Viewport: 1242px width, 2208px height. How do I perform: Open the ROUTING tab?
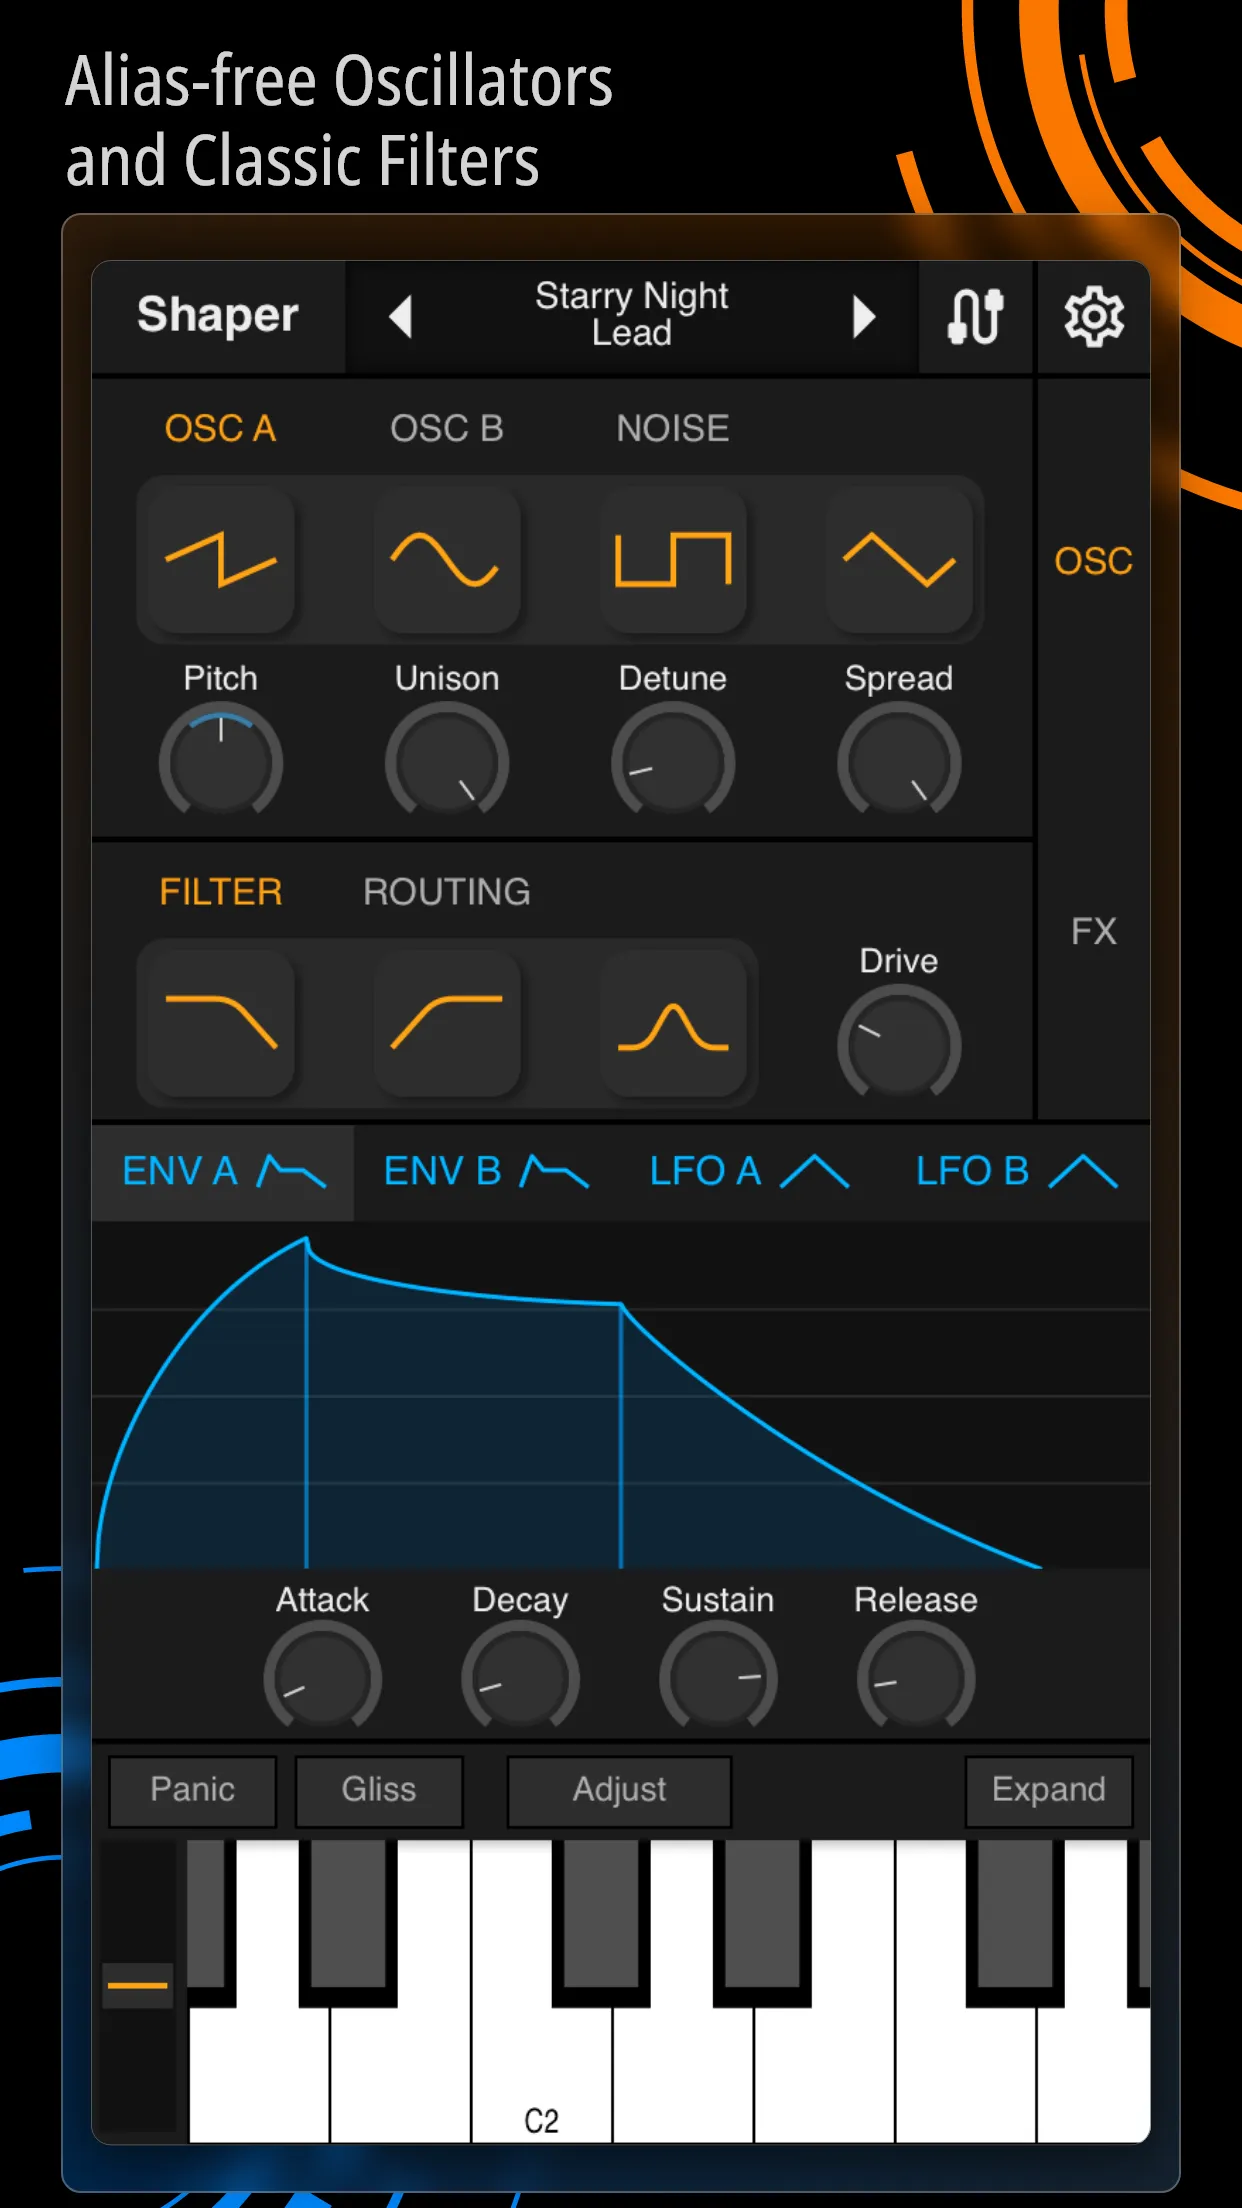point(446,892)
